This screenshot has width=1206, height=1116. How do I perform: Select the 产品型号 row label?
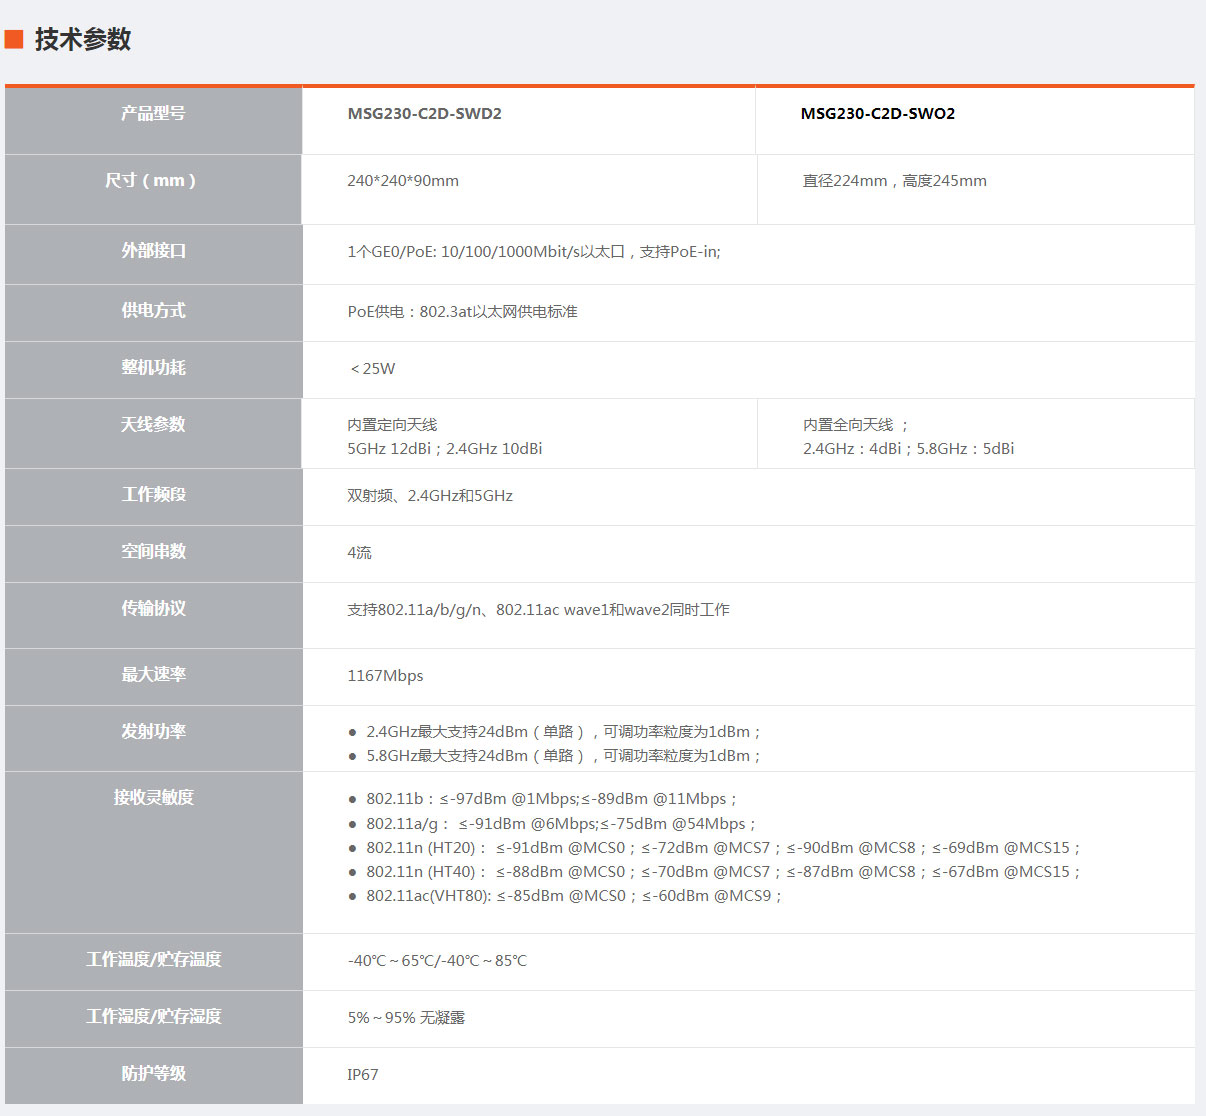coord(153,113)
